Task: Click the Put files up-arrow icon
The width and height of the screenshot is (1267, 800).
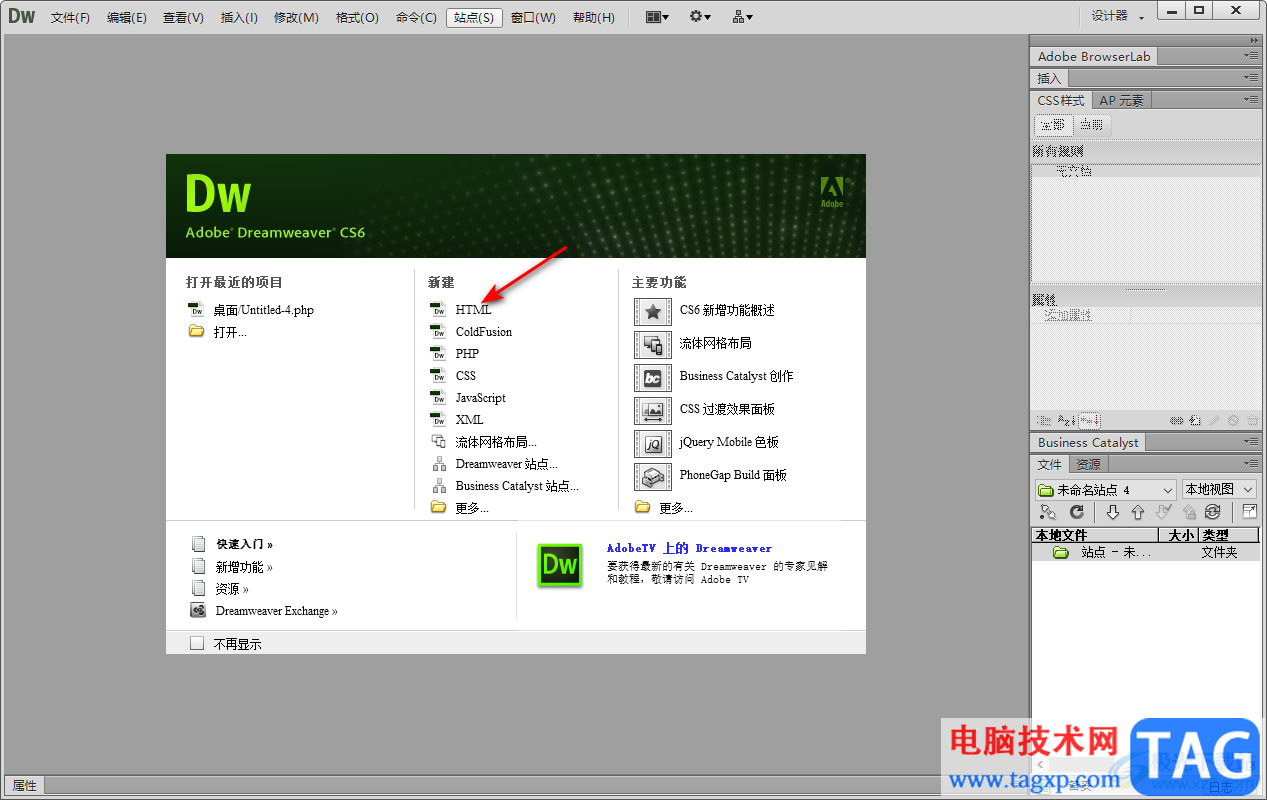Action: 1137,512
